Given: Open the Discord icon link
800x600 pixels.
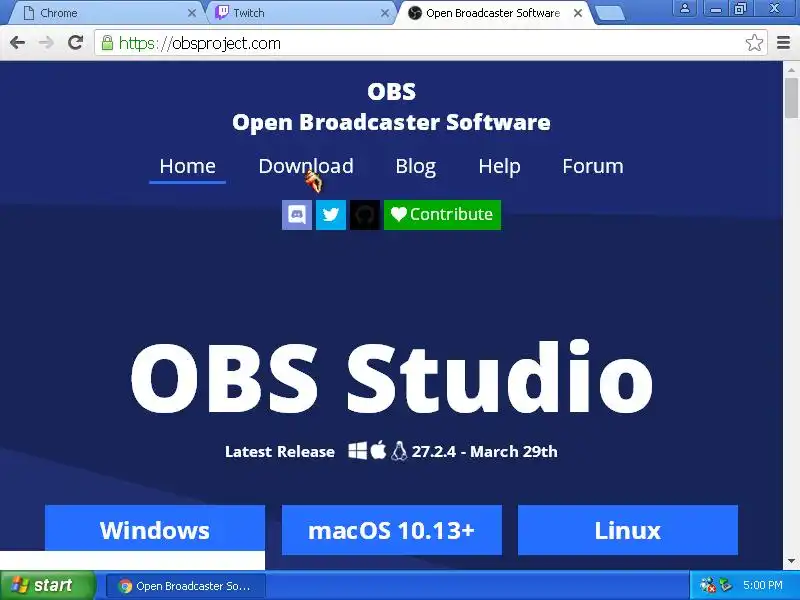Looking at the screenshot, I should click(297, 215).
